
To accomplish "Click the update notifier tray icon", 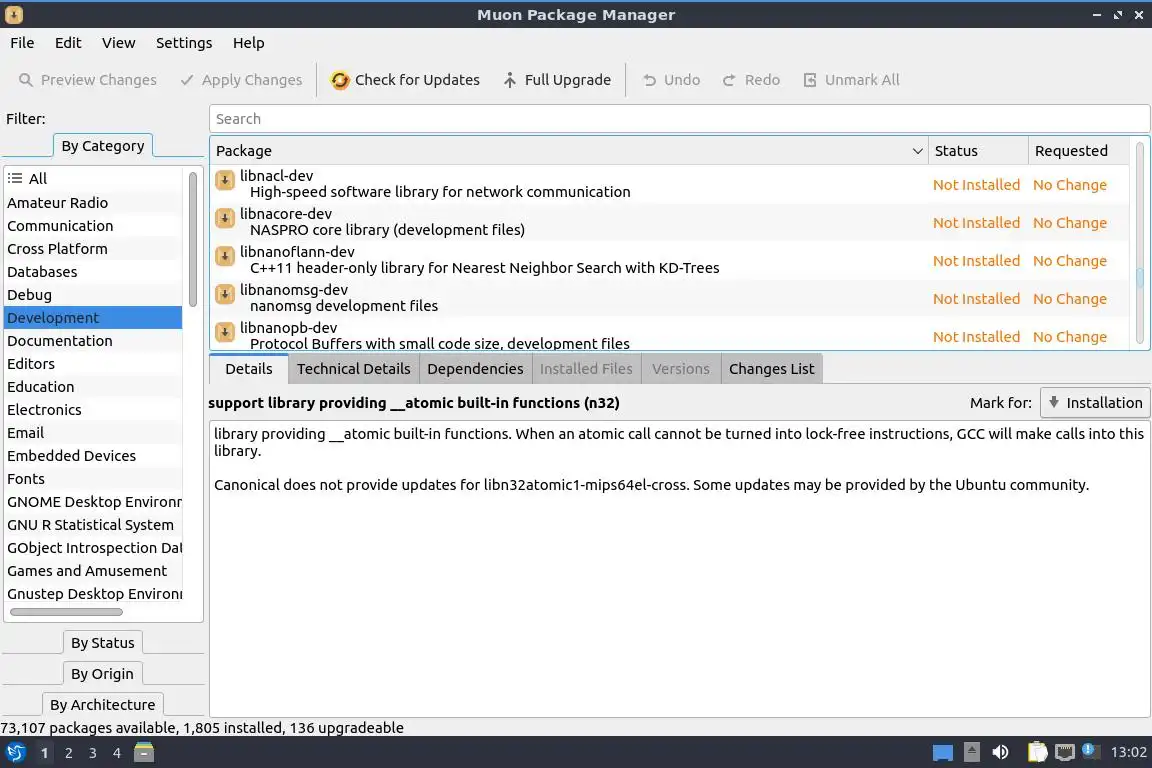I will tap(1091, 751).
